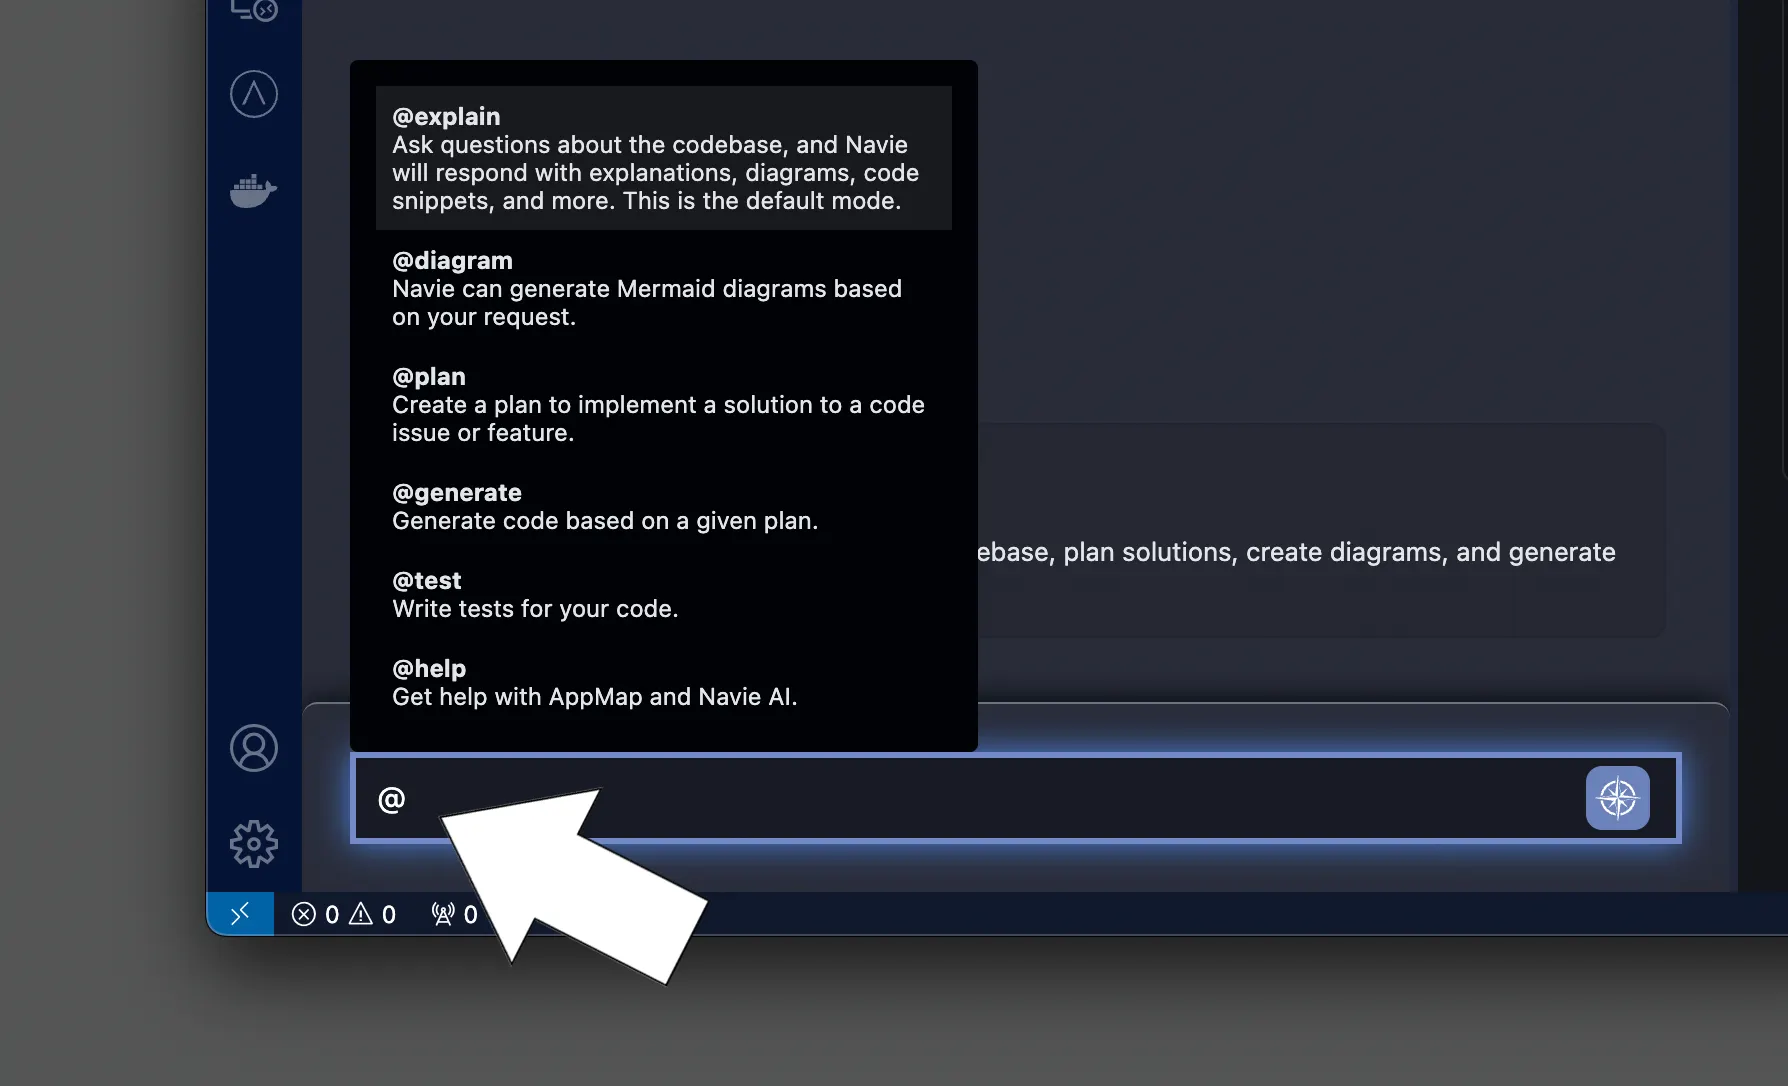Send message with Navie compass button
1788x1086 pixels.
[1617, 798]
